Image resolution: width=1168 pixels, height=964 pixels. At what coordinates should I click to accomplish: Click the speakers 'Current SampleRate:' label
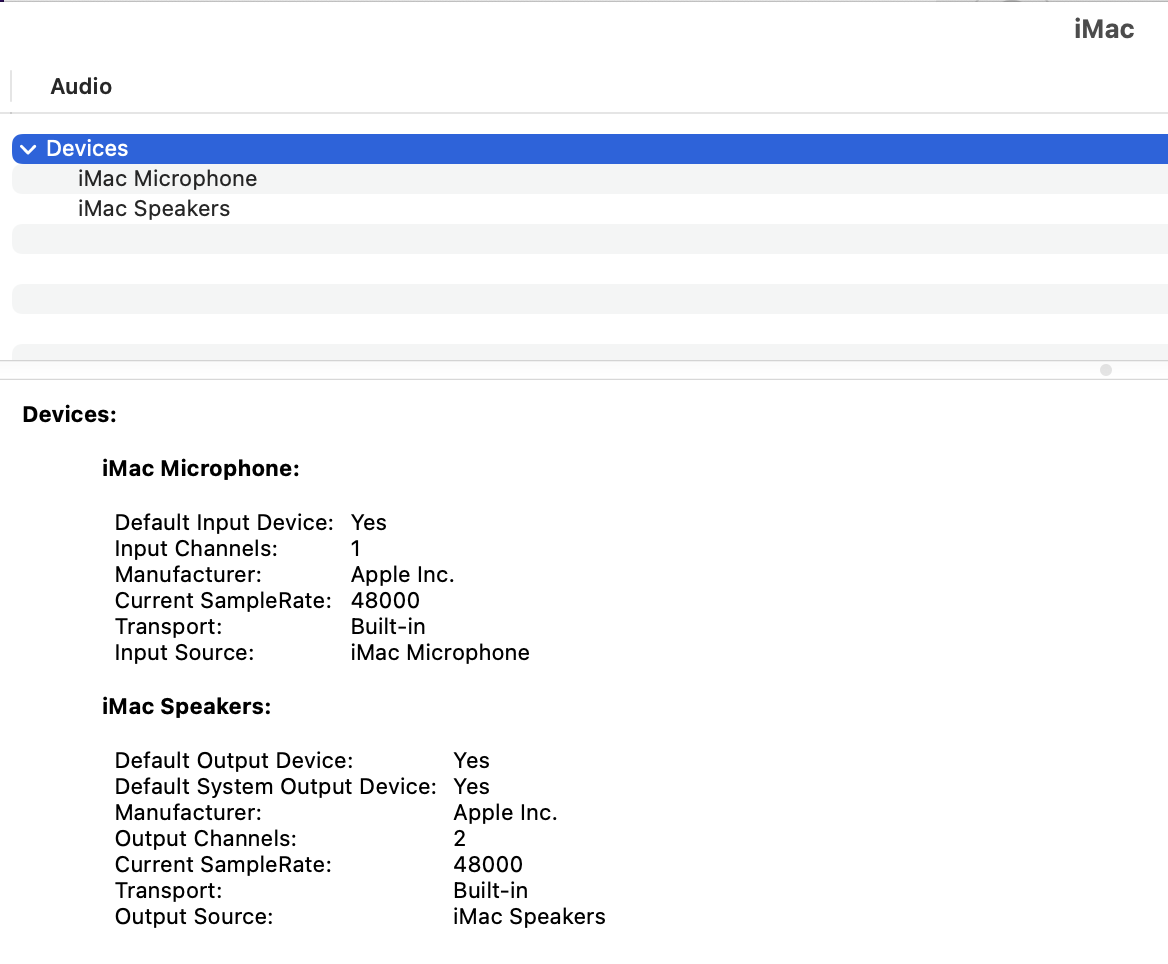click(x=223, y=865)
